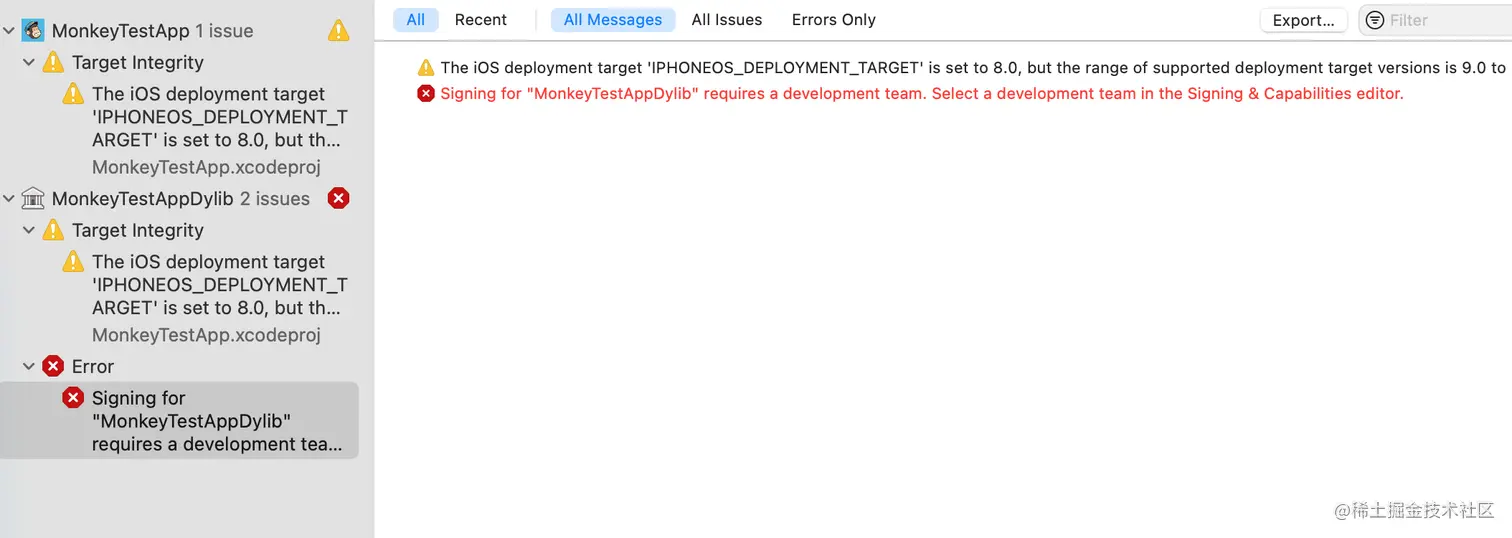Click red error badge beside MonkeyTestAppDylib 2 issues
The height and width of the screenshot is (538, 1512).
pos(339,198)
